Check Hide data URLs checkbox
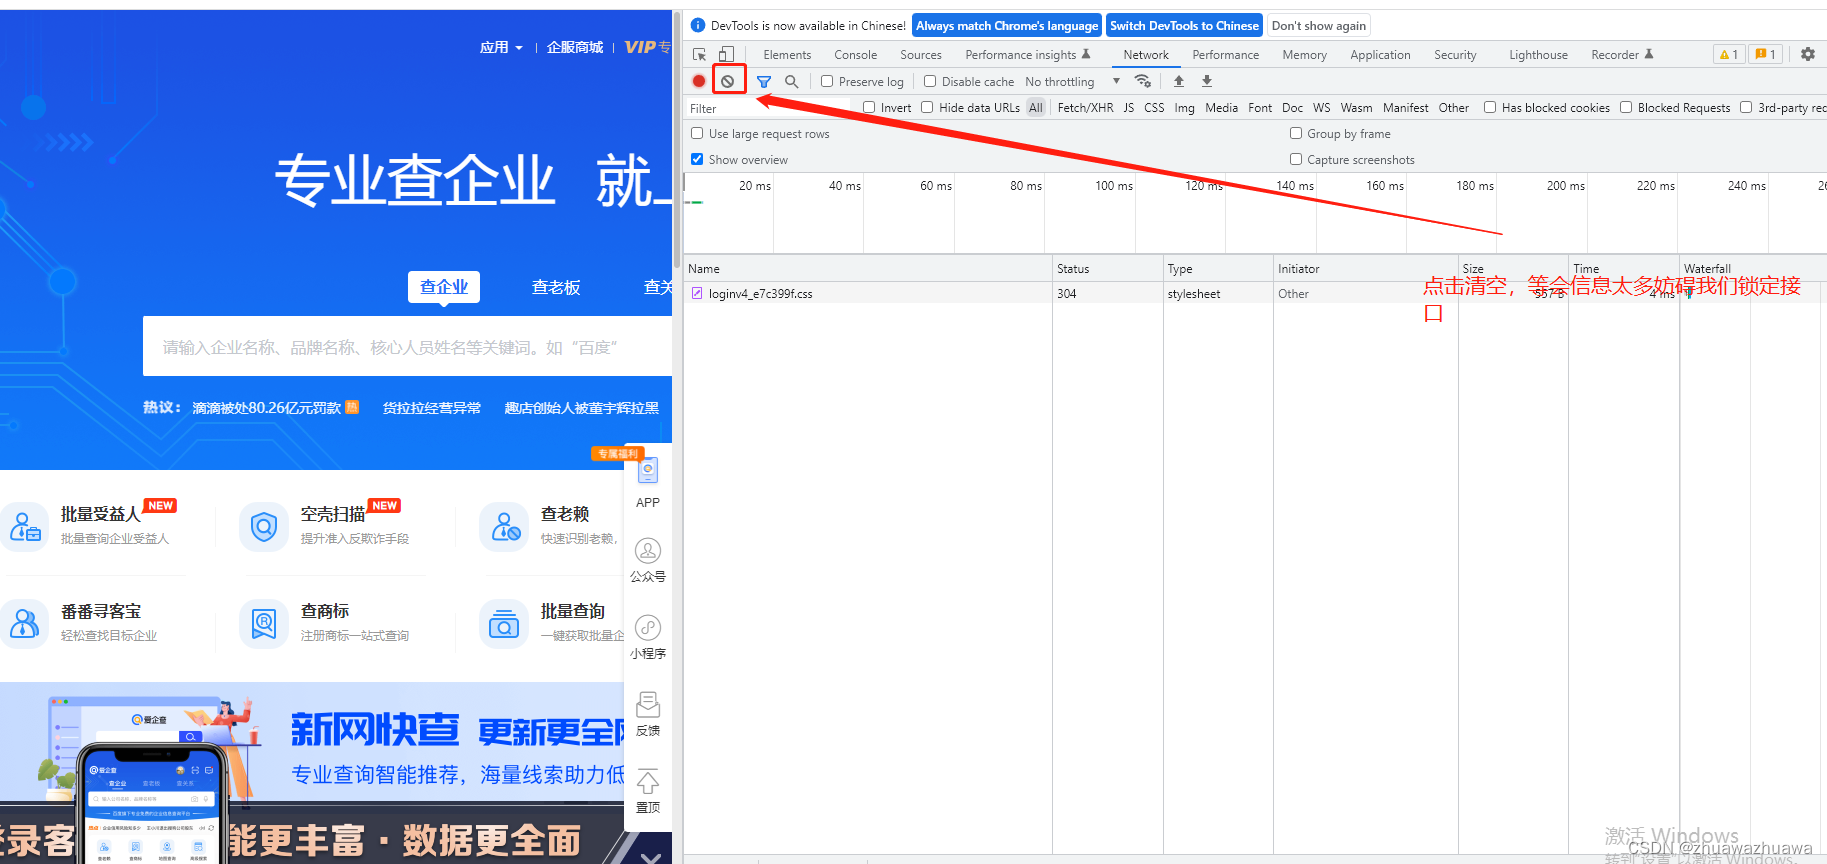Viewport: 1827px width, 864px height. (x=927, y=107)
